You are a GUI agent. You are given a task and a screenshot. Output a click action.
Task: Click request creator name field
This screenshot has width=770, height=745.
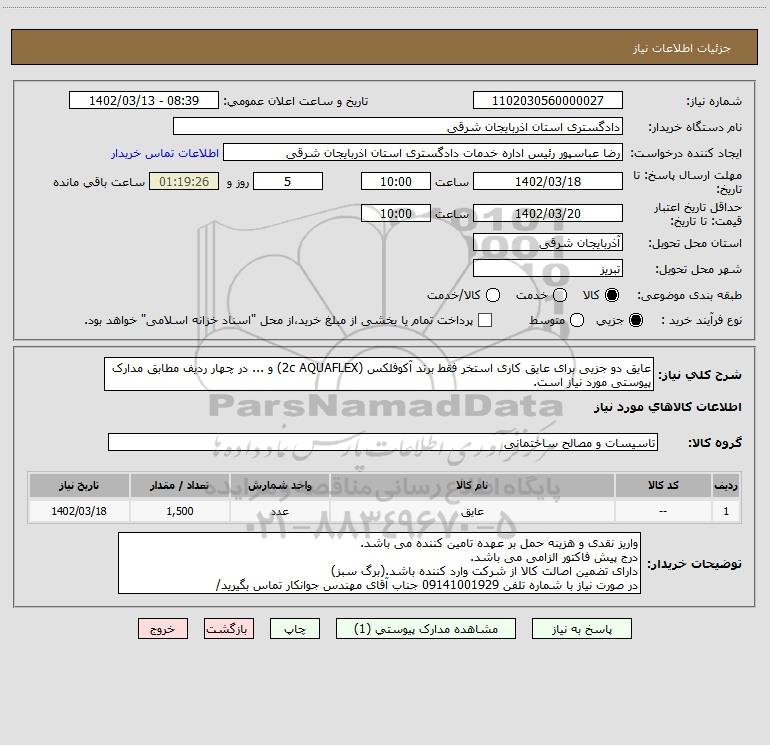pos(423,153)
